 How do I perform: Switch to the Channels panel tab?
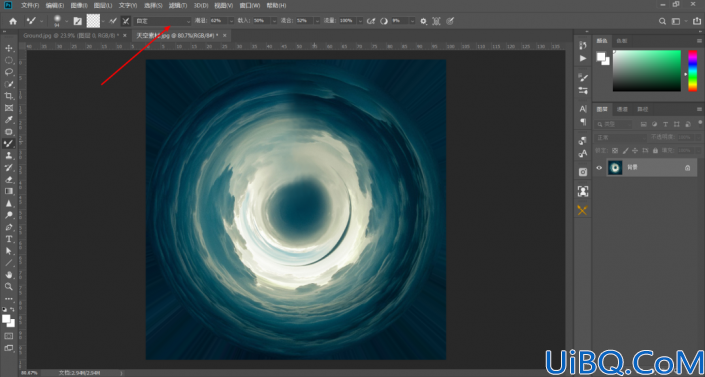[622, 109]
